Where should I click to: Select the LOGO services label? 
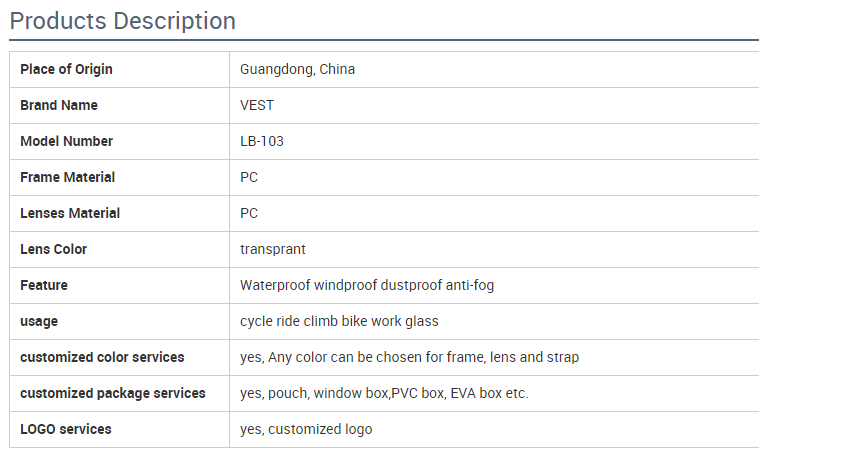[x=66, y=429]
